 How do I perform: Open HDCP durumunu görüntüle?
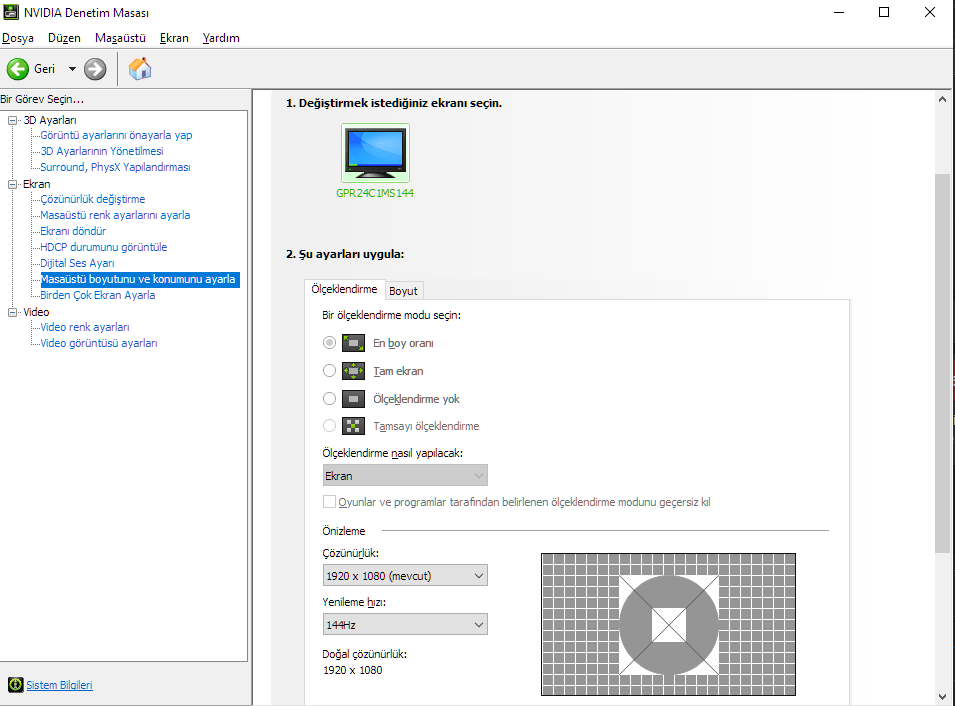pyautogui.click(x=104, y=247)
